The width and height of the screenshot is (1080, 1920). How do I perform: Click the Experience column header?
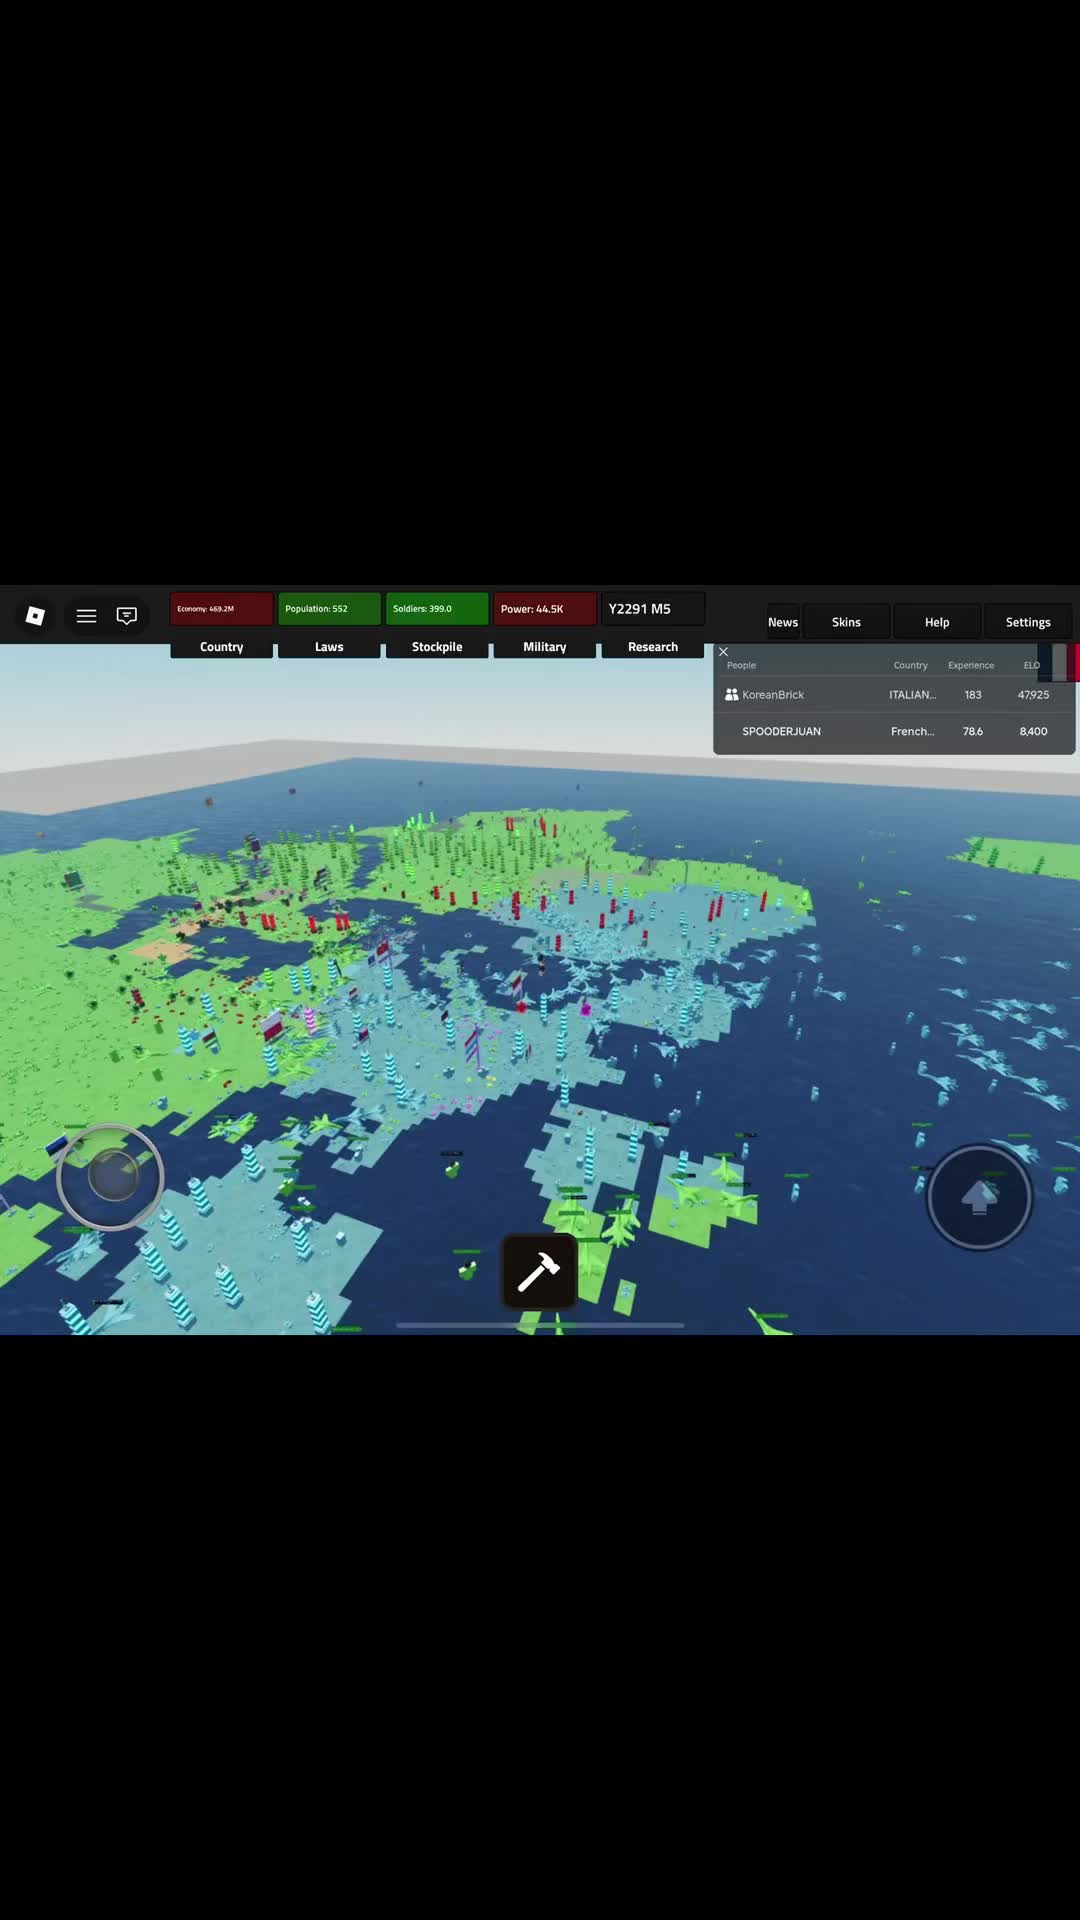971,665
